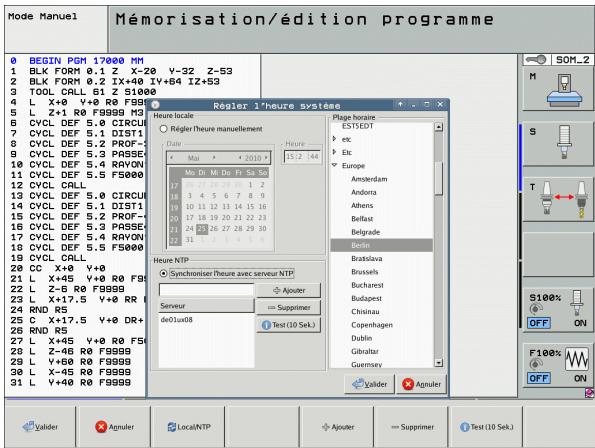Screen dimensions: 595x448
Task: Select manual time setting radio button
Action: (164, 129)
